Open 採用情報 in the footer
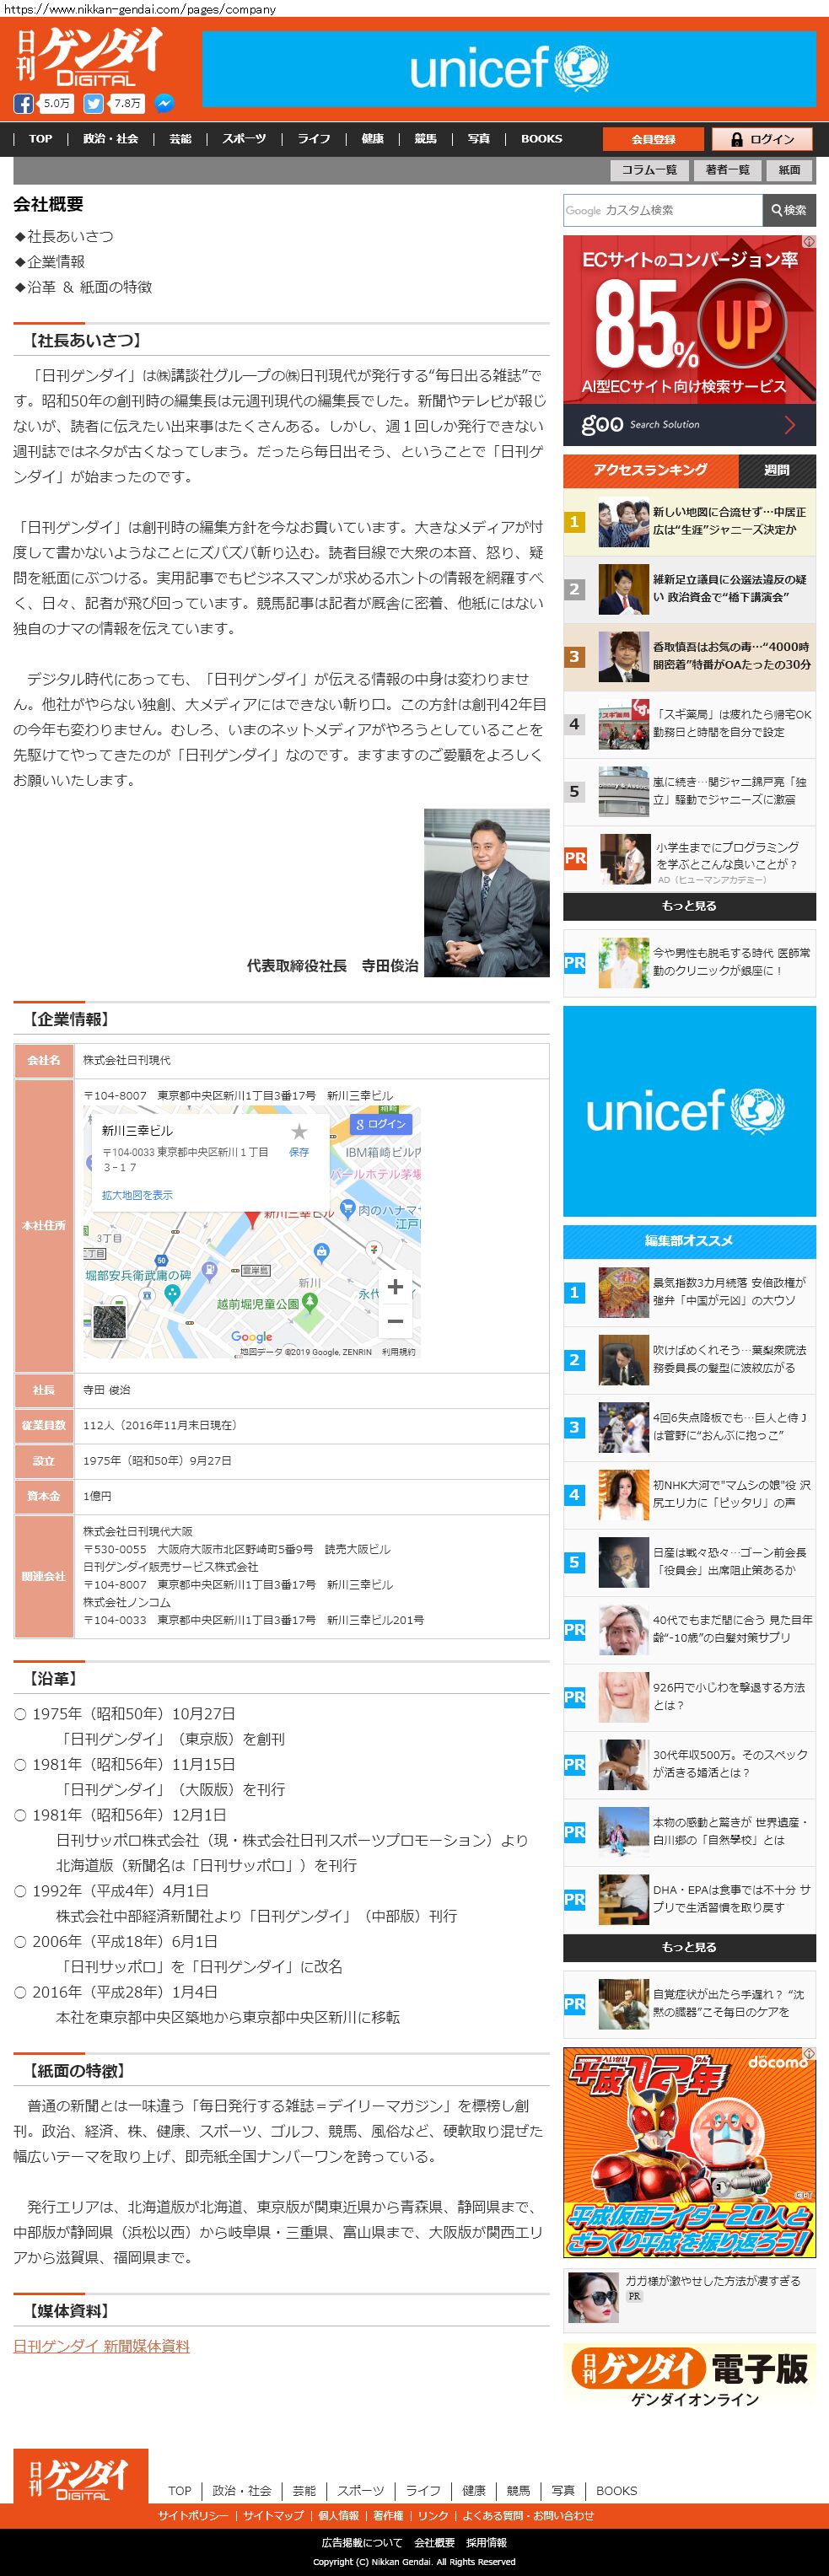 (486, 2542)
